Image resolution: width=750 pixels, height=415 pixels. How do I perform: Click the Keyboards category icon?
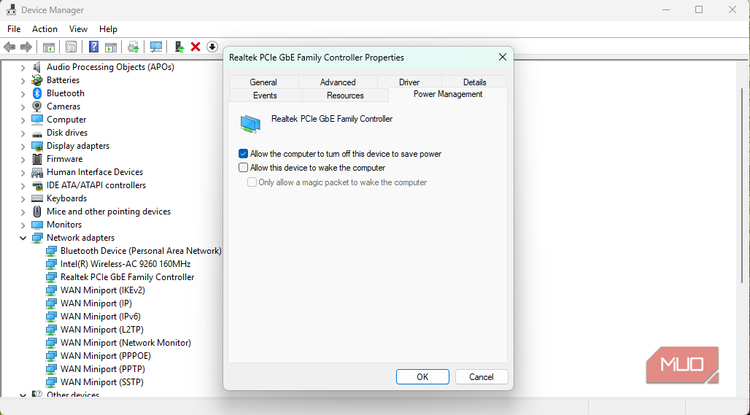point(37,198)
